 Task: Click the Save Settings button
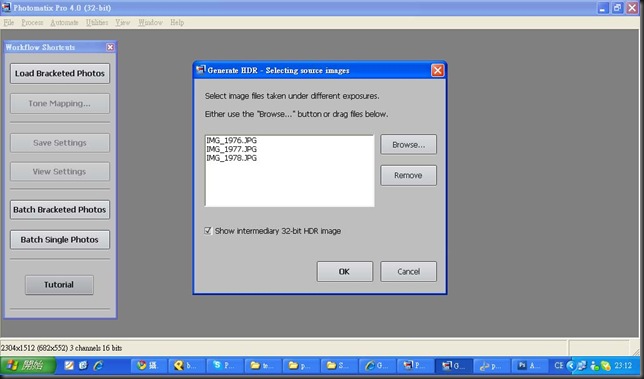[x=60, y=143]
